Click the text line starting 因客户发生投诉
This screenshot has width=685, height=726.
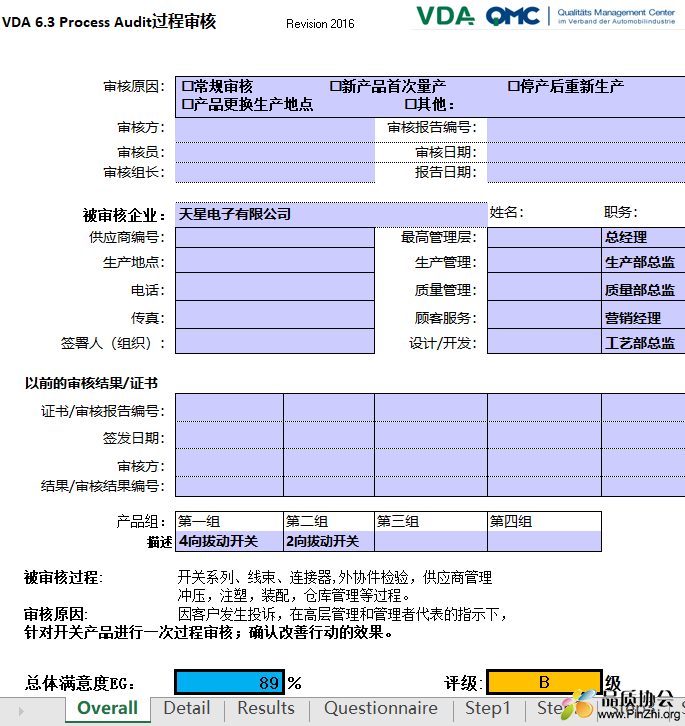pos(342,614)
